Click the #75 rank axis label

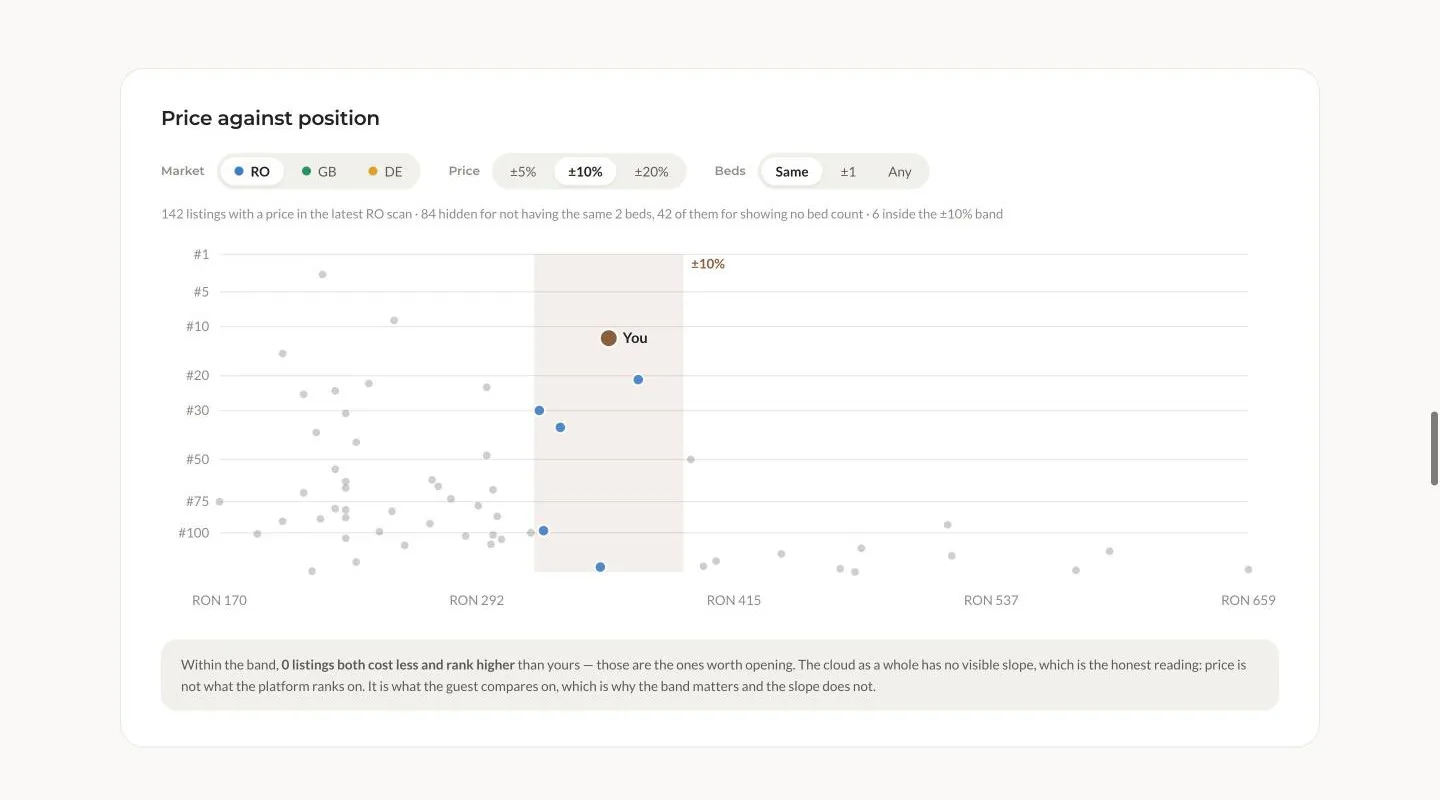pyautogui.click(x=198, y=501)
